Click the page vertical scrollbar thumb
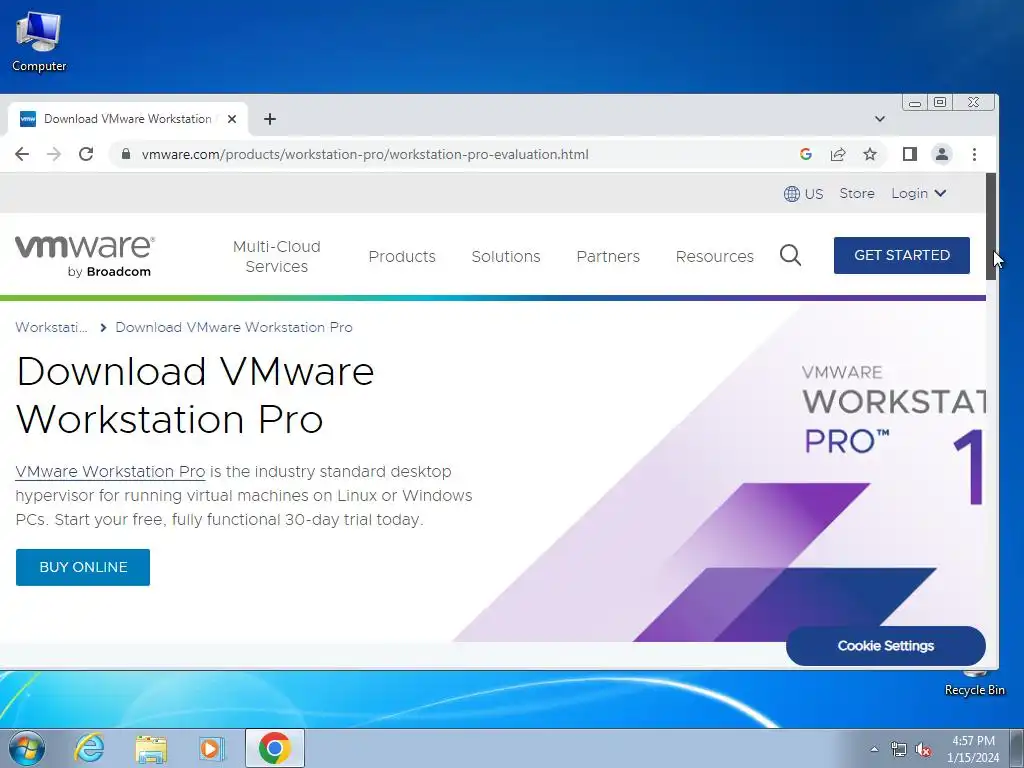This screenshot has width=1024, height=768. [991, 226]
